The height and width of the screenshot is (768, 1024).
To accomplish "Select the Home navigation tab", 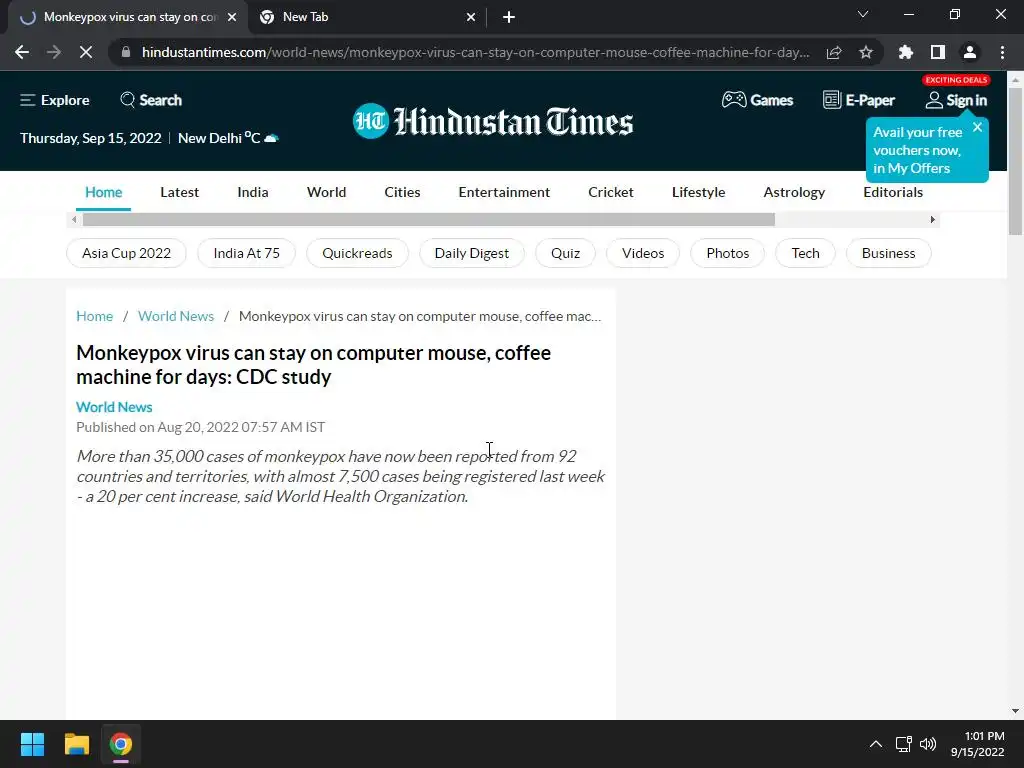I will pyautogui.click(x=103, y=192).
